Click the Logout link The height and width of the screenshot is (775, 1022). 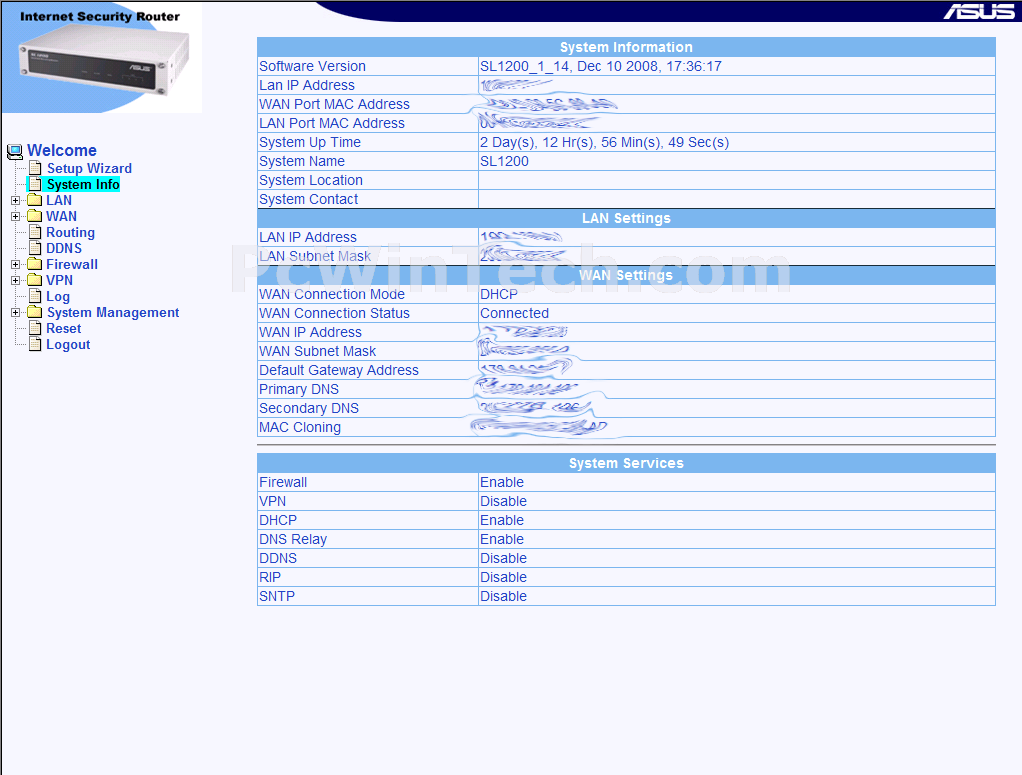[x=68, y=345]
